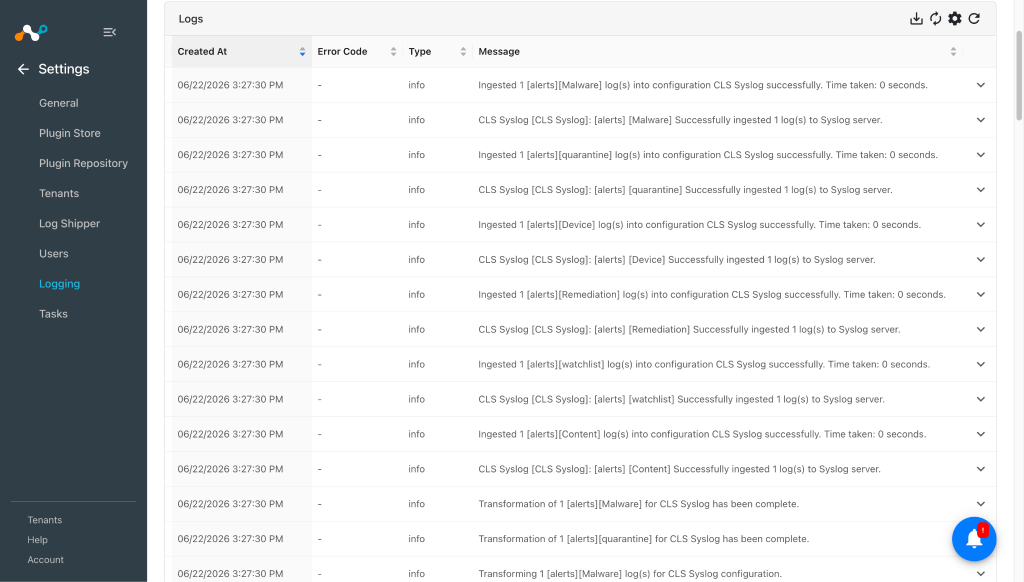The height and width of the screenshot is (582, 1024).
Task: Collapse the sidebar menu icon
Action: pyautogui.click(x=110, y=32)
